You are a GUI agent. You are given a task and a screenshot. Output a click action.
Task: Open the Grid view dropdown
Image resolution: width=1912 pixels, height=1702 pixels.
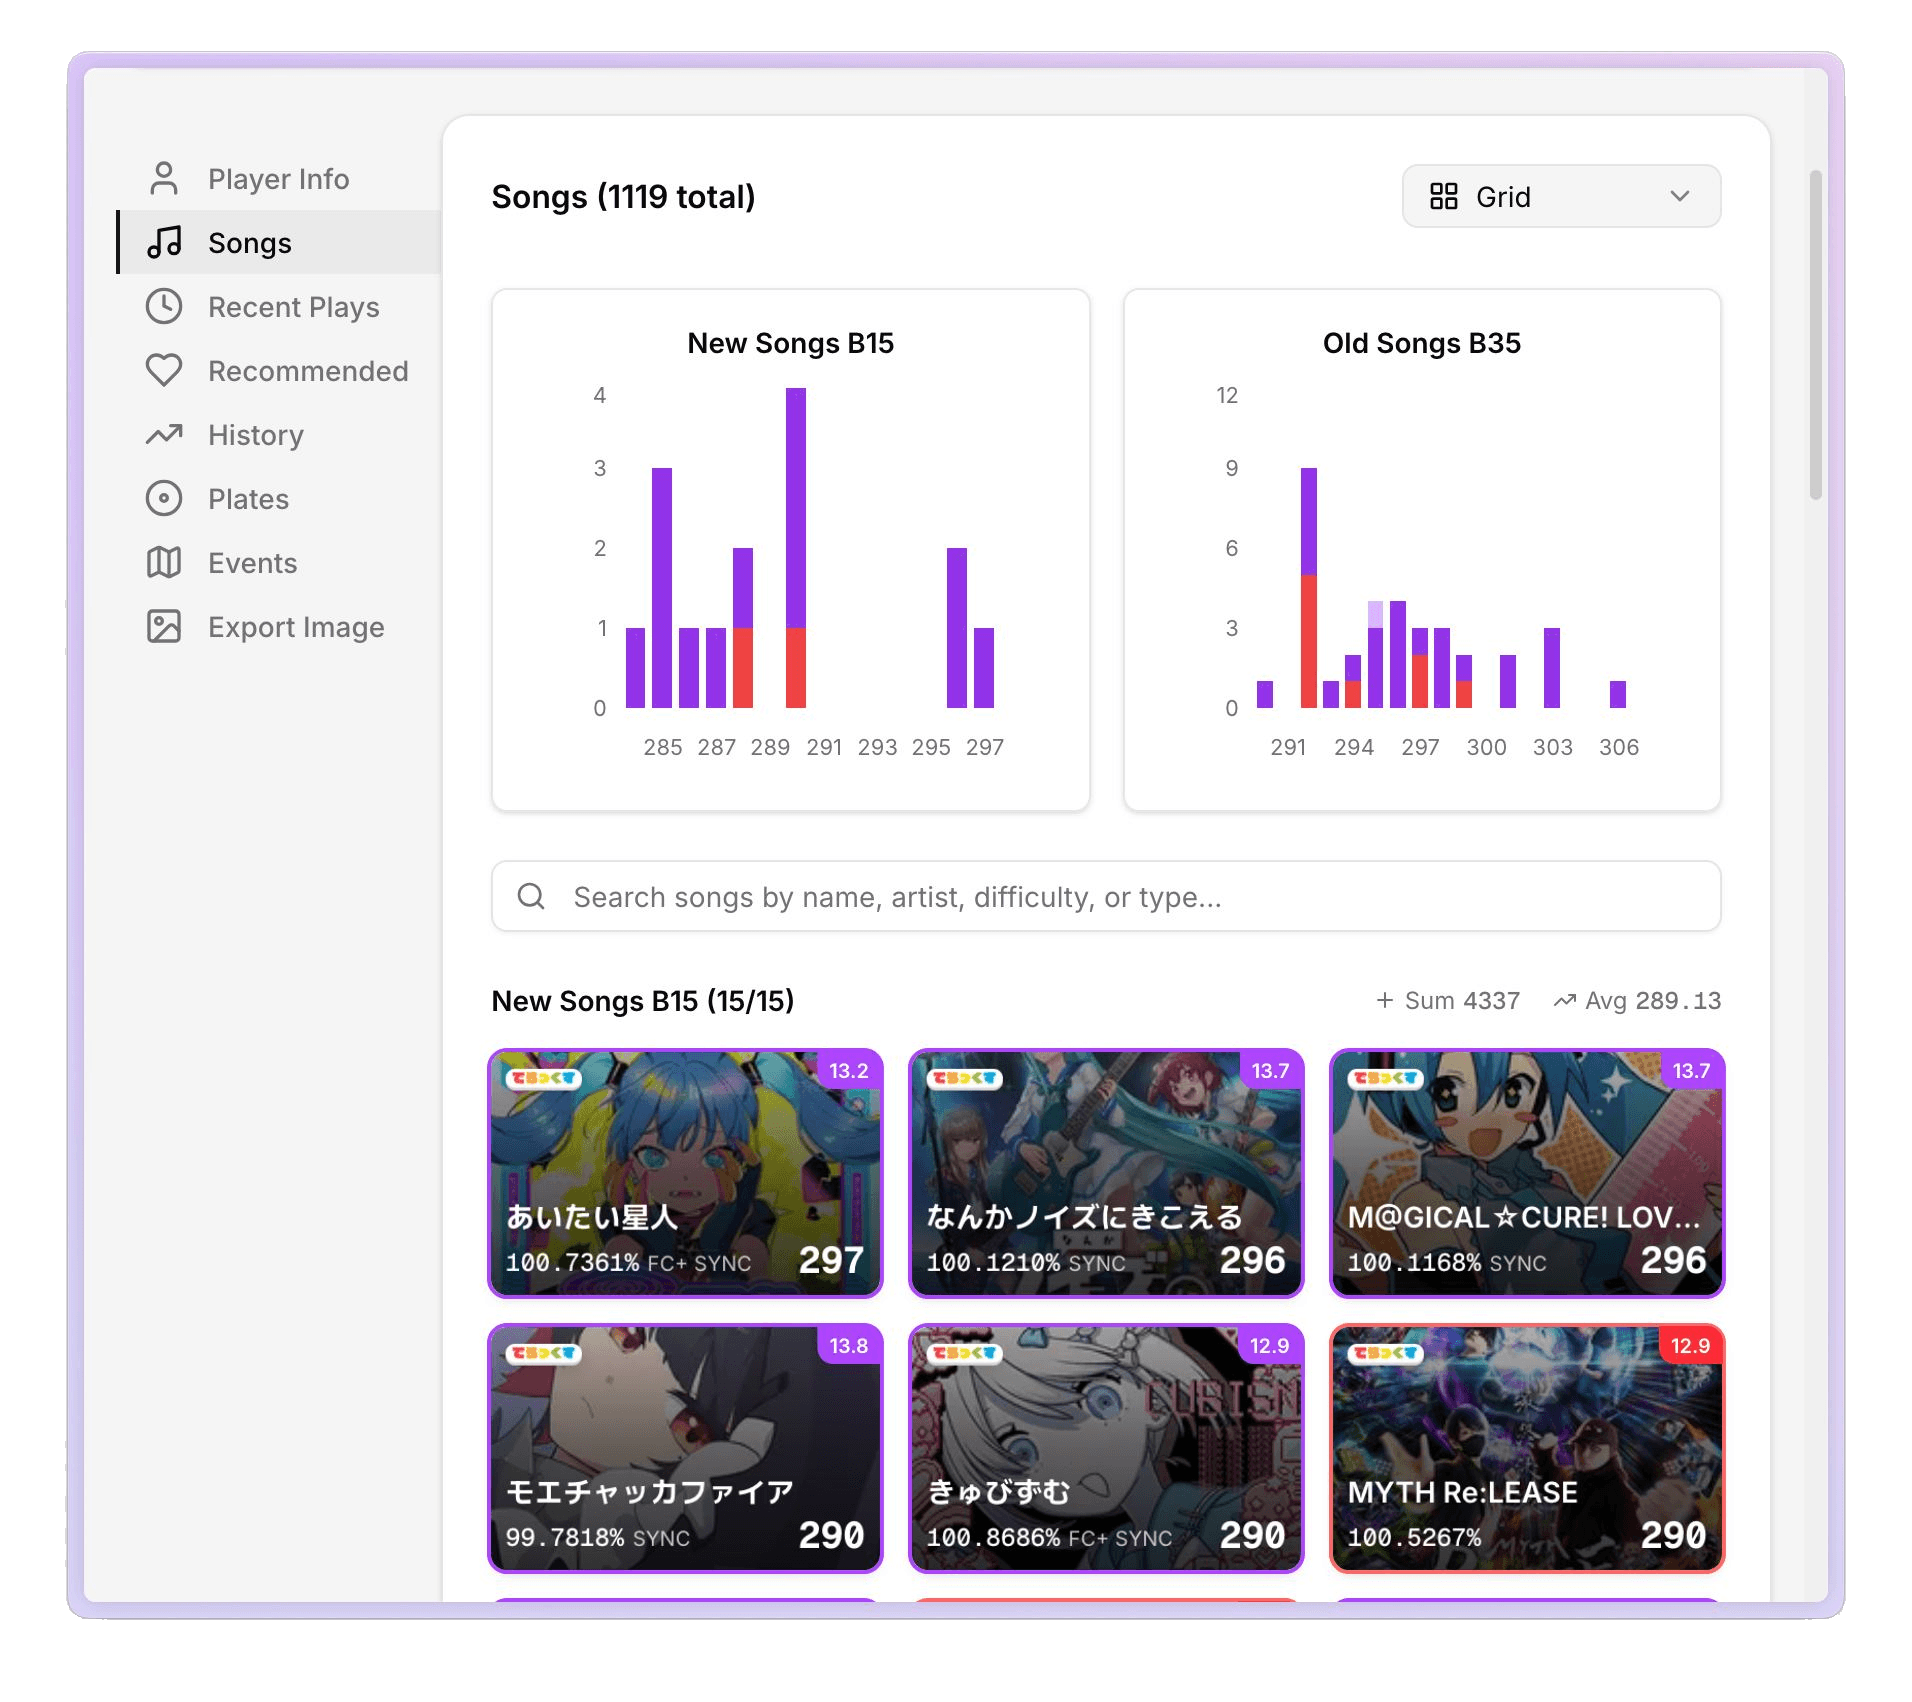[x=1560, y=197]
